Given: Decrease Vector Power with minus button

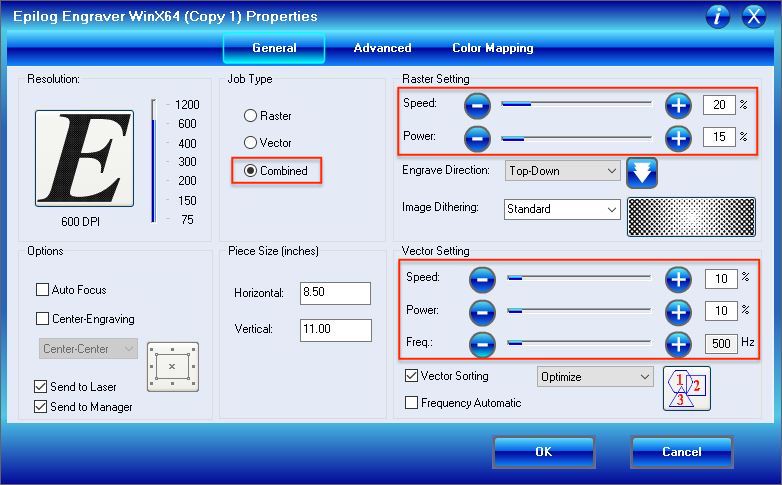Looking at the screenshot, I should [482, 312].
